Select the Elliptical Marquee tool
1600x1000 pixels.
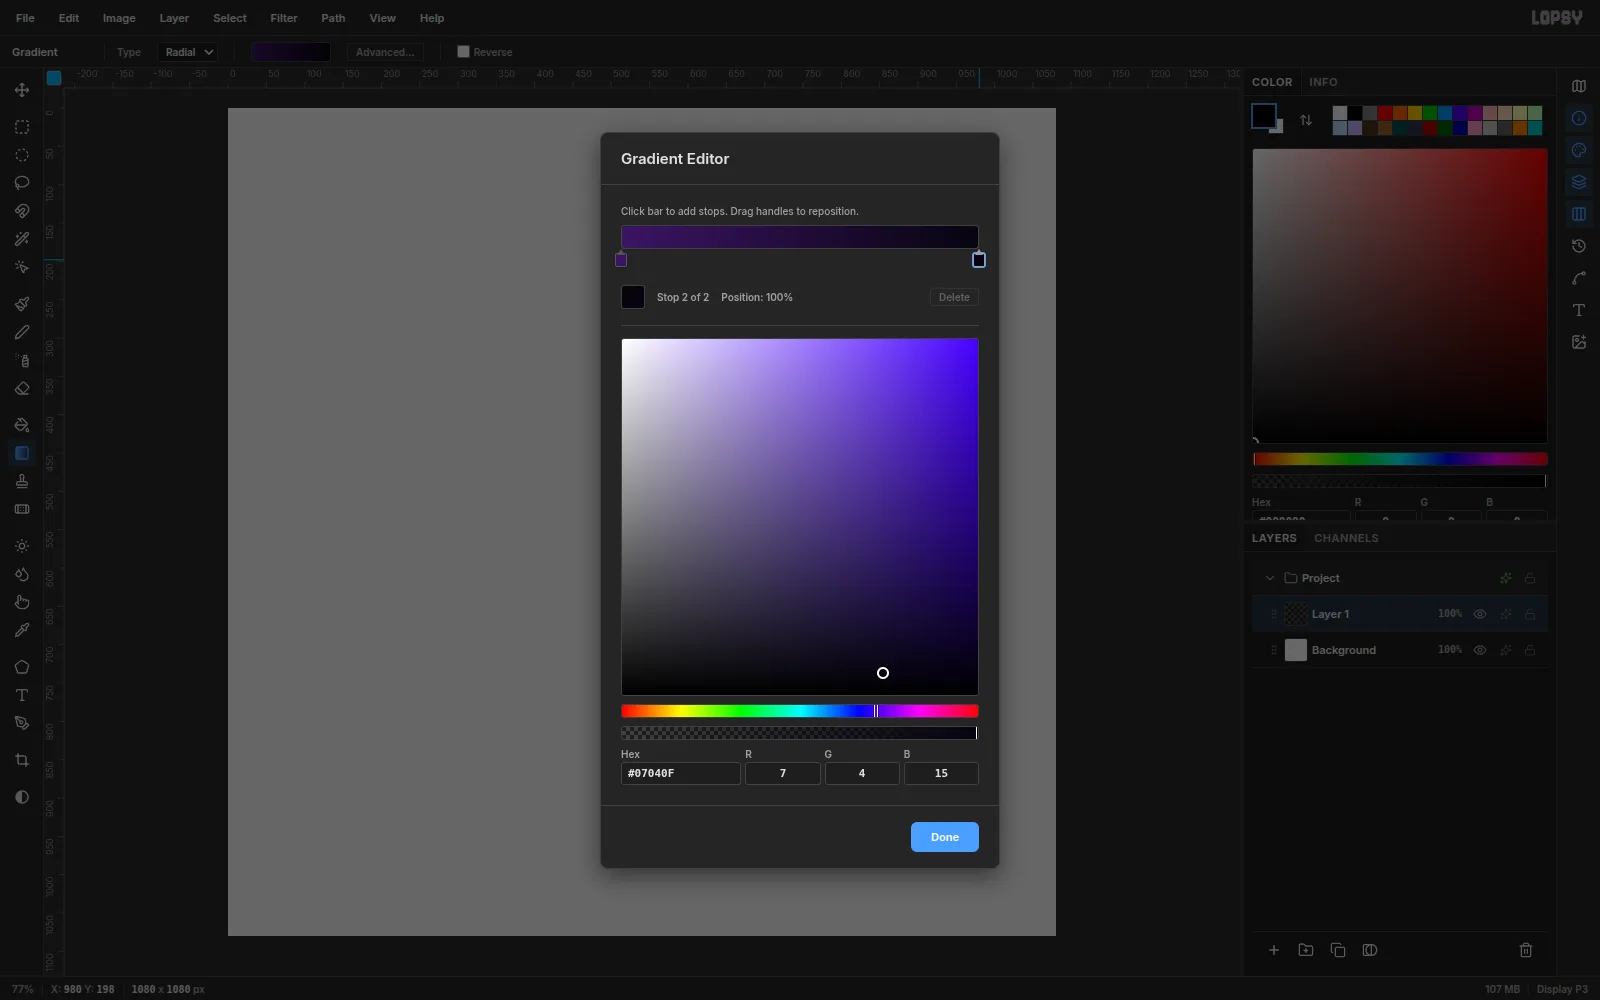pos(22,155)
